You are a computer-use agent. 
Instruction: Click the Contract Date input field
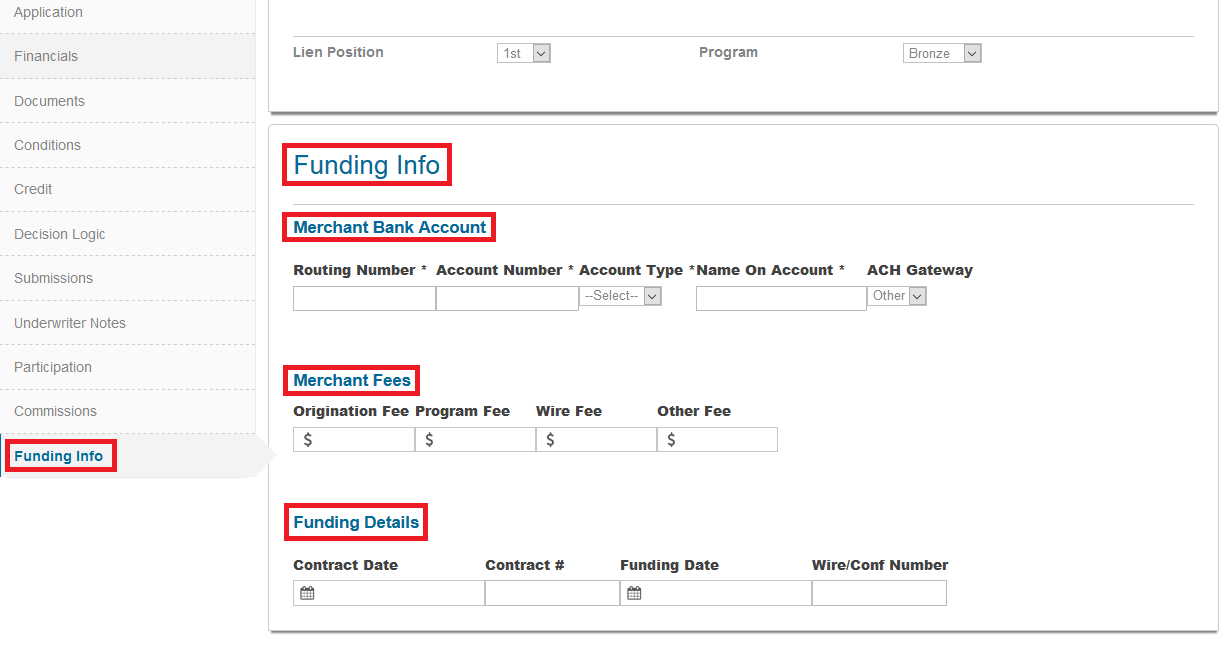[x=389, y=593]
